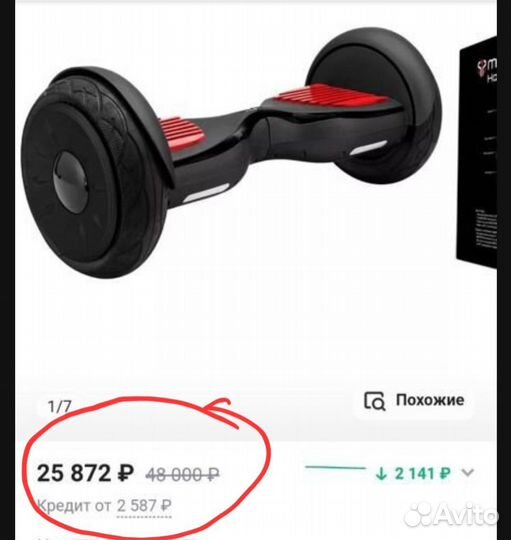The height and width of the screenshot is (540, 511).
Task: Click the image search icon beside Похожие
Action: [374, 401]
